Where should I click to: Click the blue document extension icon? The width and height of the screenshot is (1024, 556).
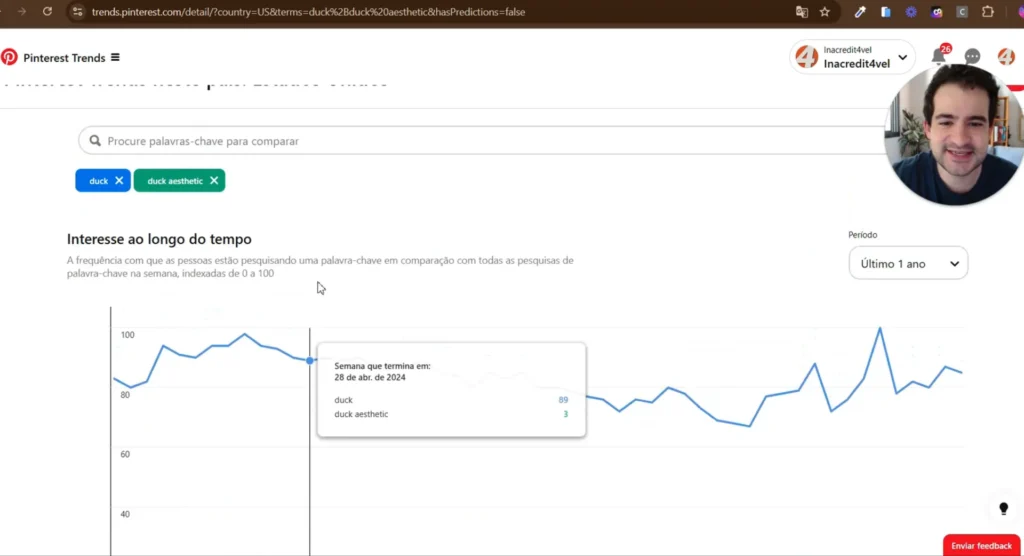[886, 12]
